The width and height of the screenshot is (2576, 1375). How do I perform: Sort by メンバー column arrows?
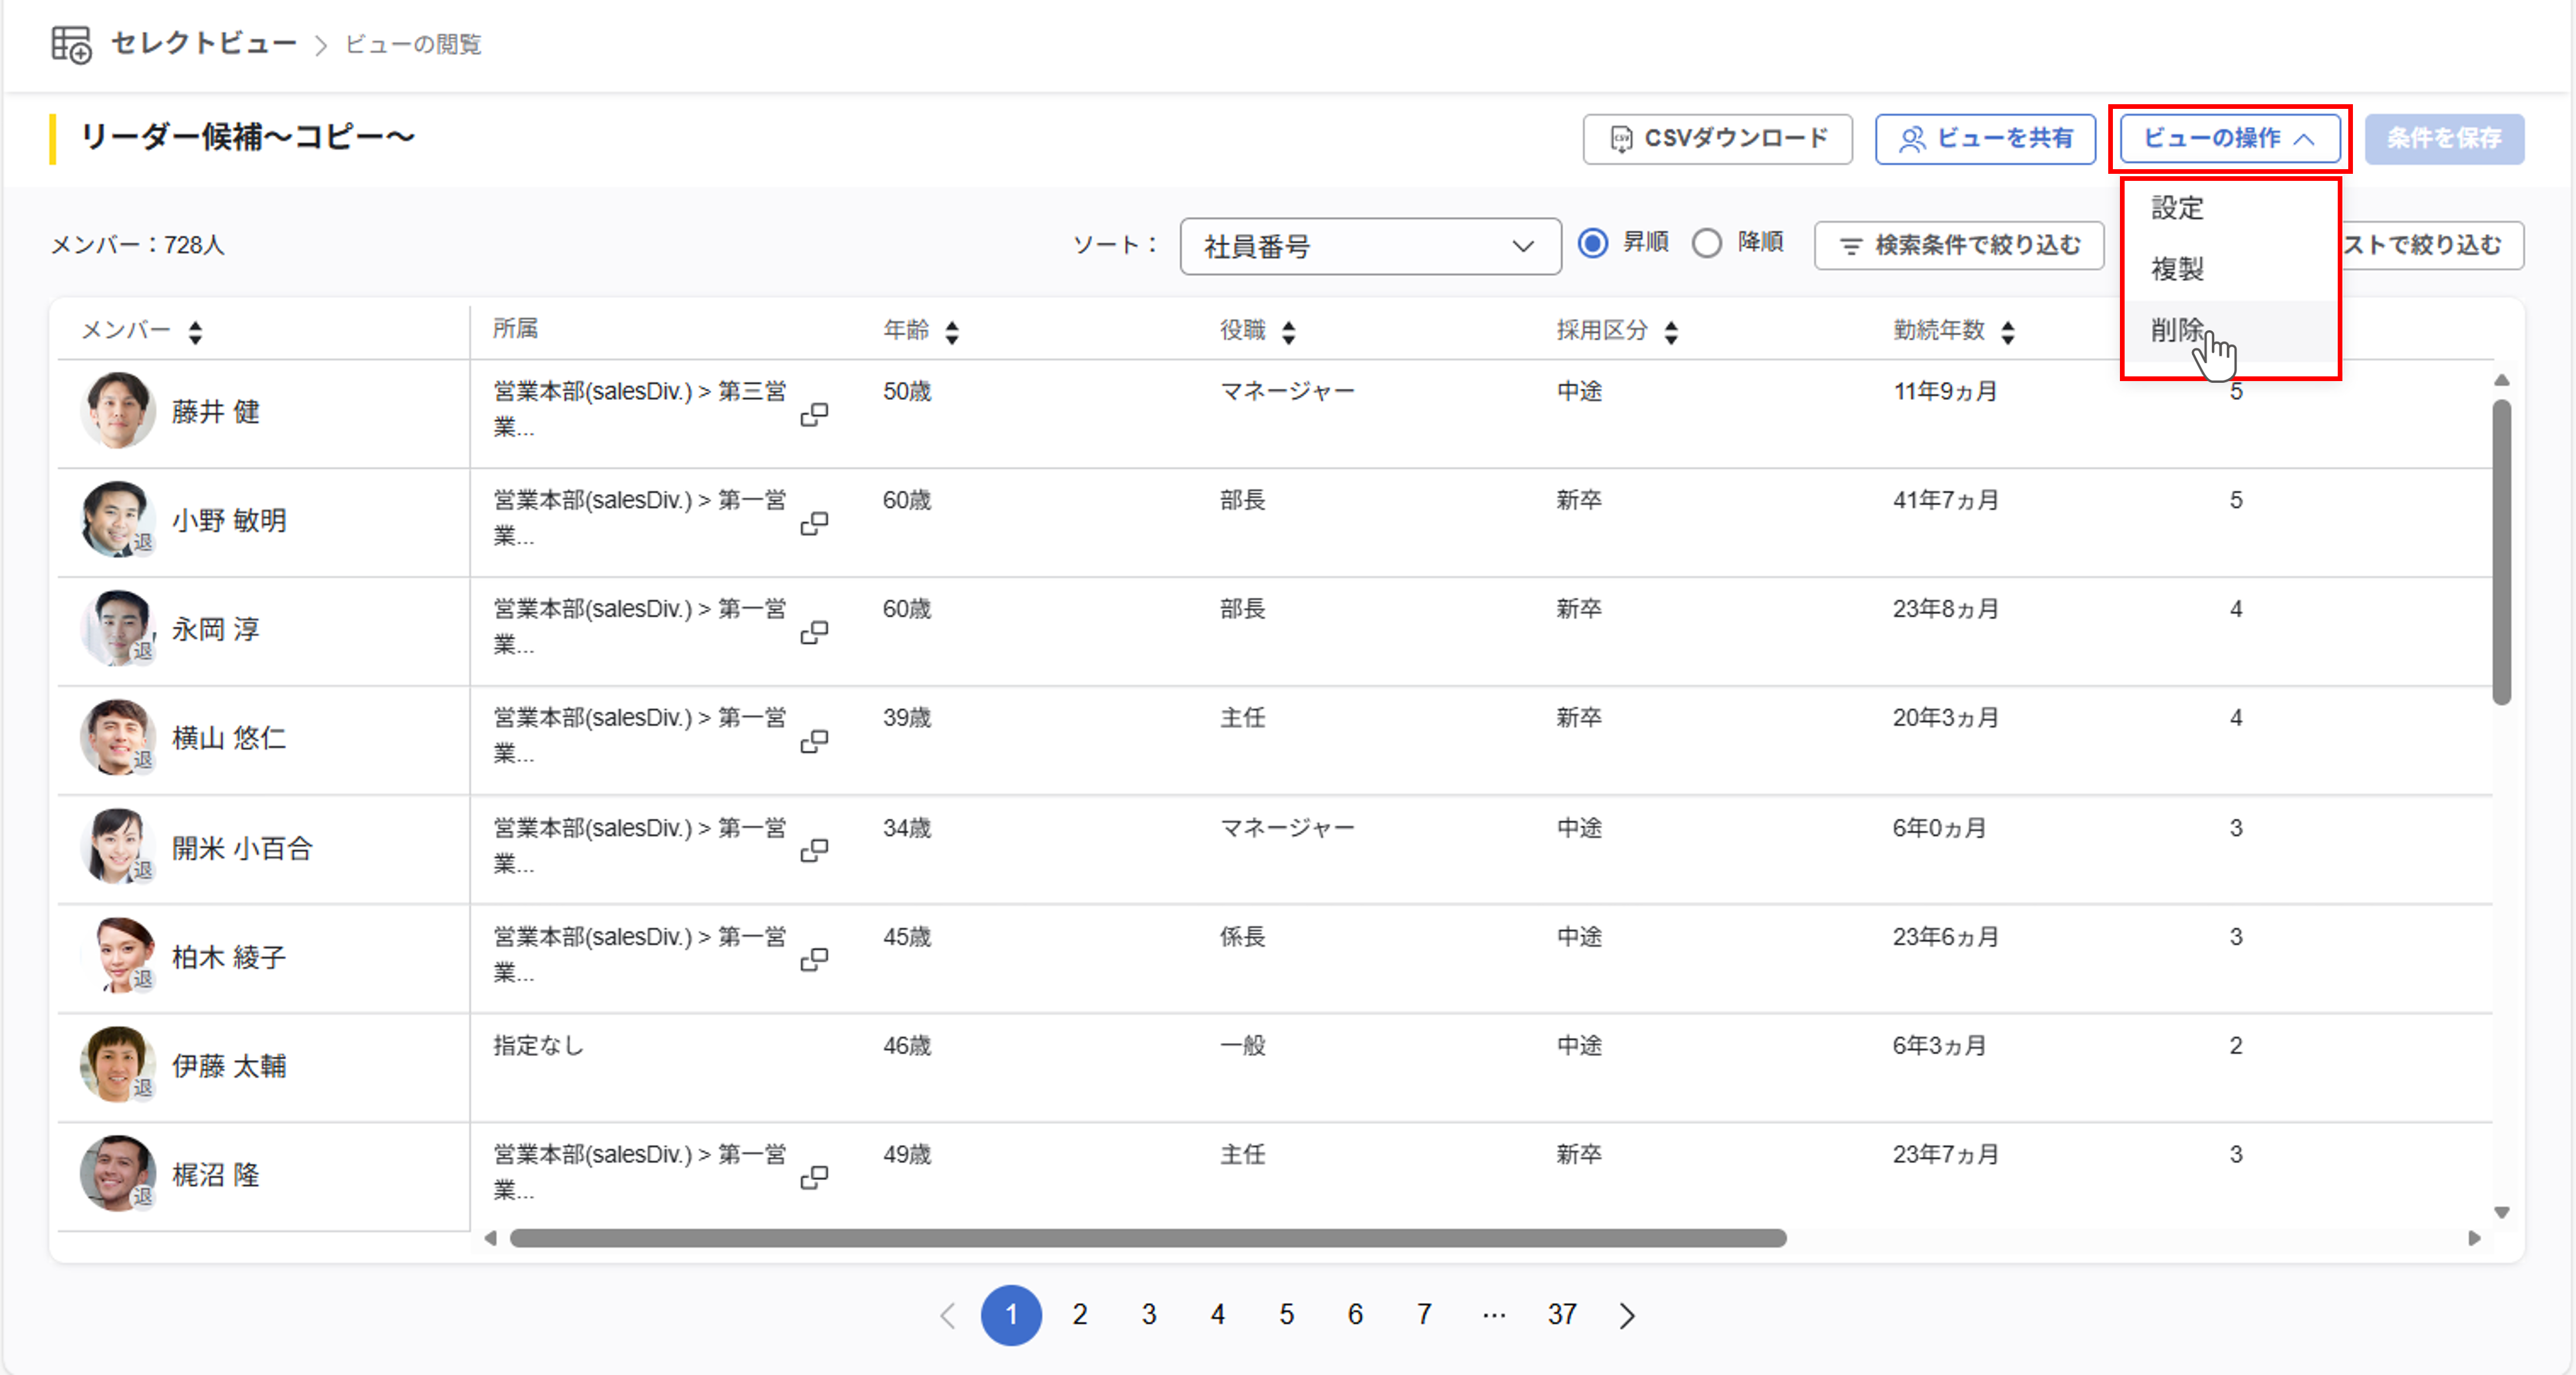click(195, 332)
